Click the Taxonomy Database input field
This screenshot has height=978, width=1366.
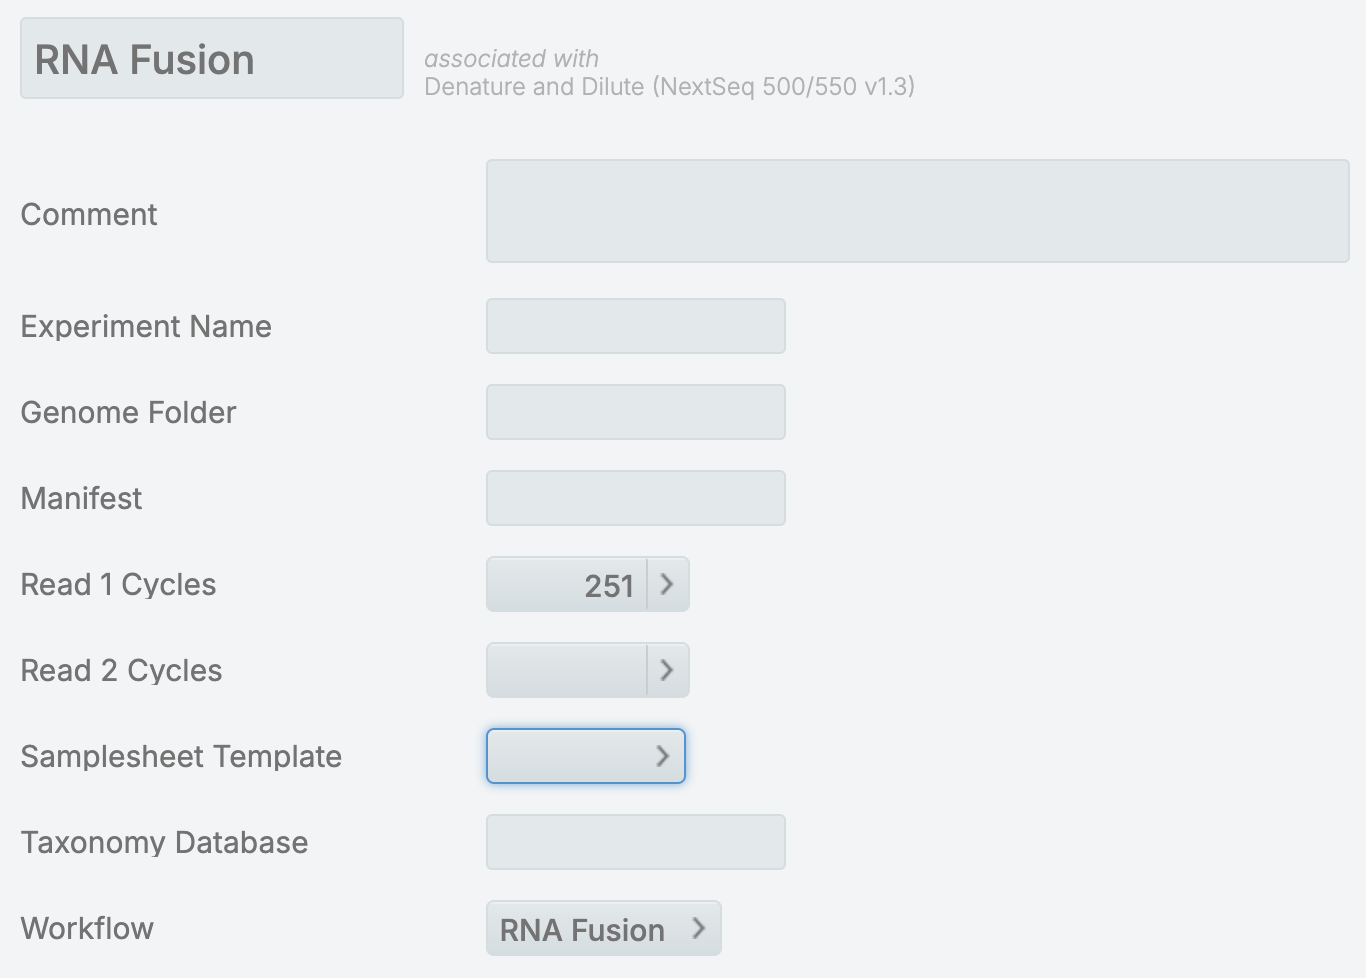(635, 842)
